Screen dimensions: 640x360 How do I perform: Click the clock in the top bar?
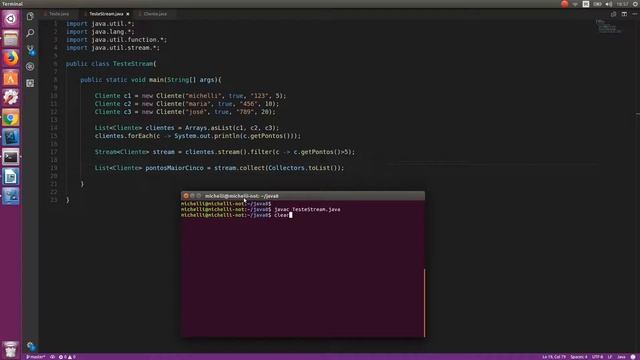622,4
